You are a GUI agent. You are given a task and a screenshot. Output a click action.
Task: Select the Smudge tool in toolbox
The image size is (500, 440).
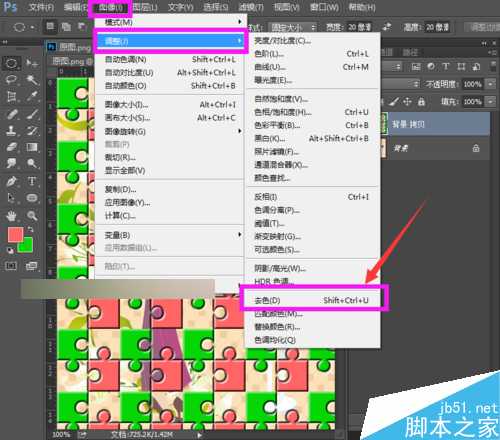(11, 163)
